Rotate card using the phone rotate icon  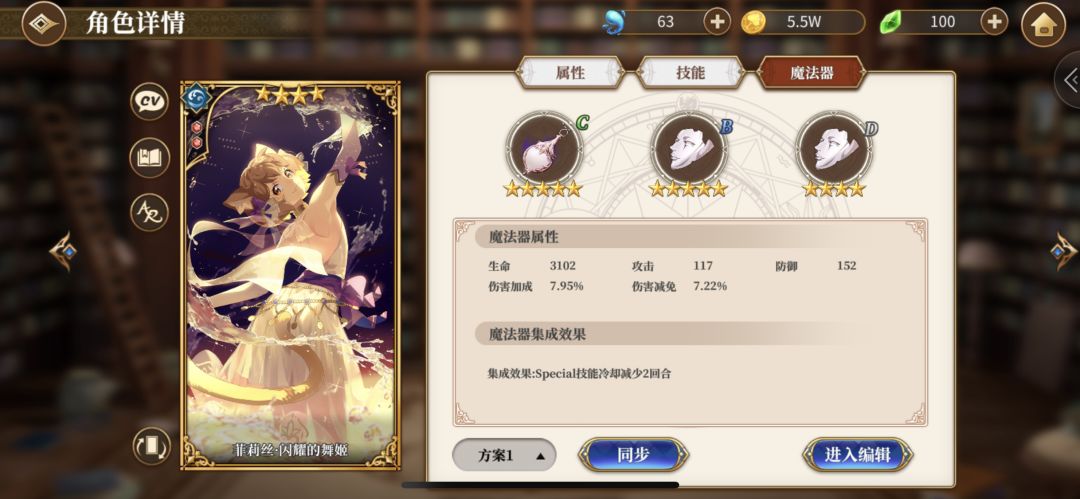coord(152,446)
